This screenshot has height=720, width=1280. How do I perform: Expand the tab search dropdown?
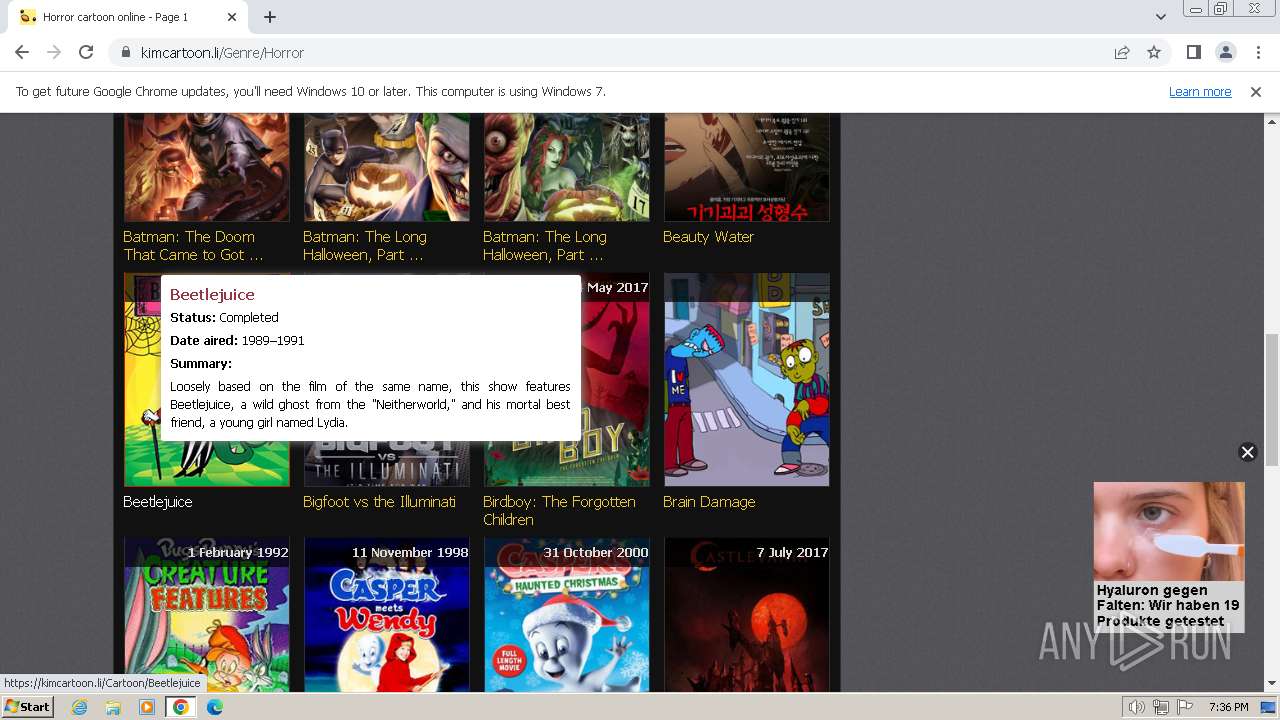[1160, 17]
